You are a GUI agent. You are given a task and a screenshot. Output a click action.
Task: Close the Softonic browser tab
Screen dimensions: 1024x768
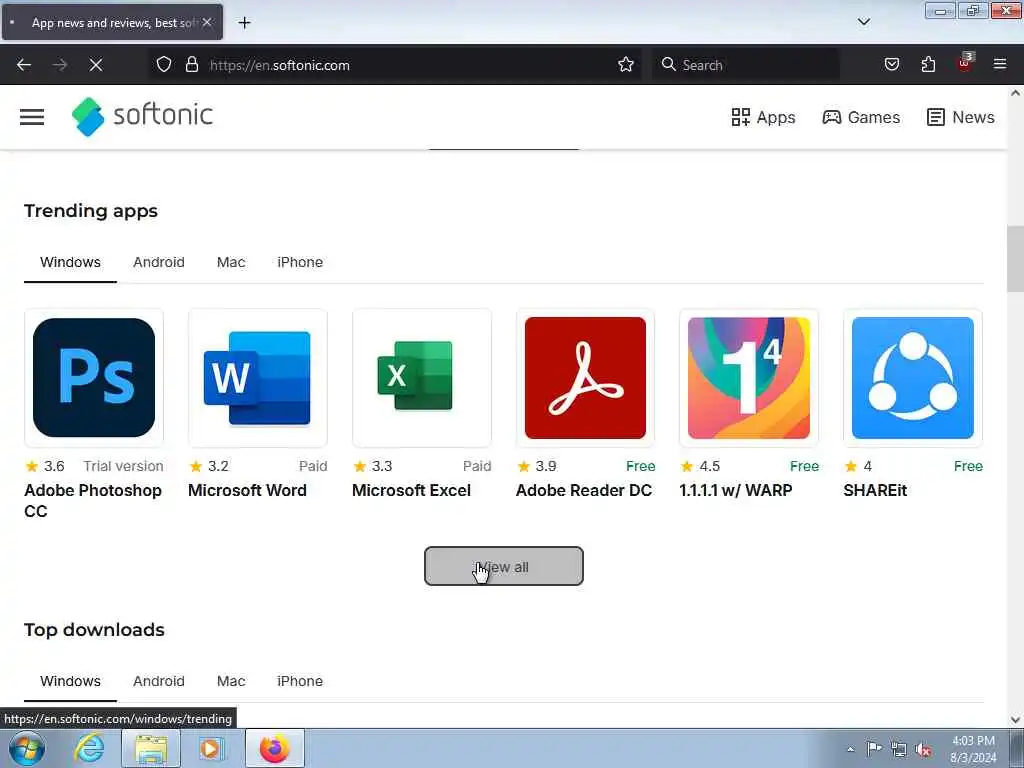207,22
